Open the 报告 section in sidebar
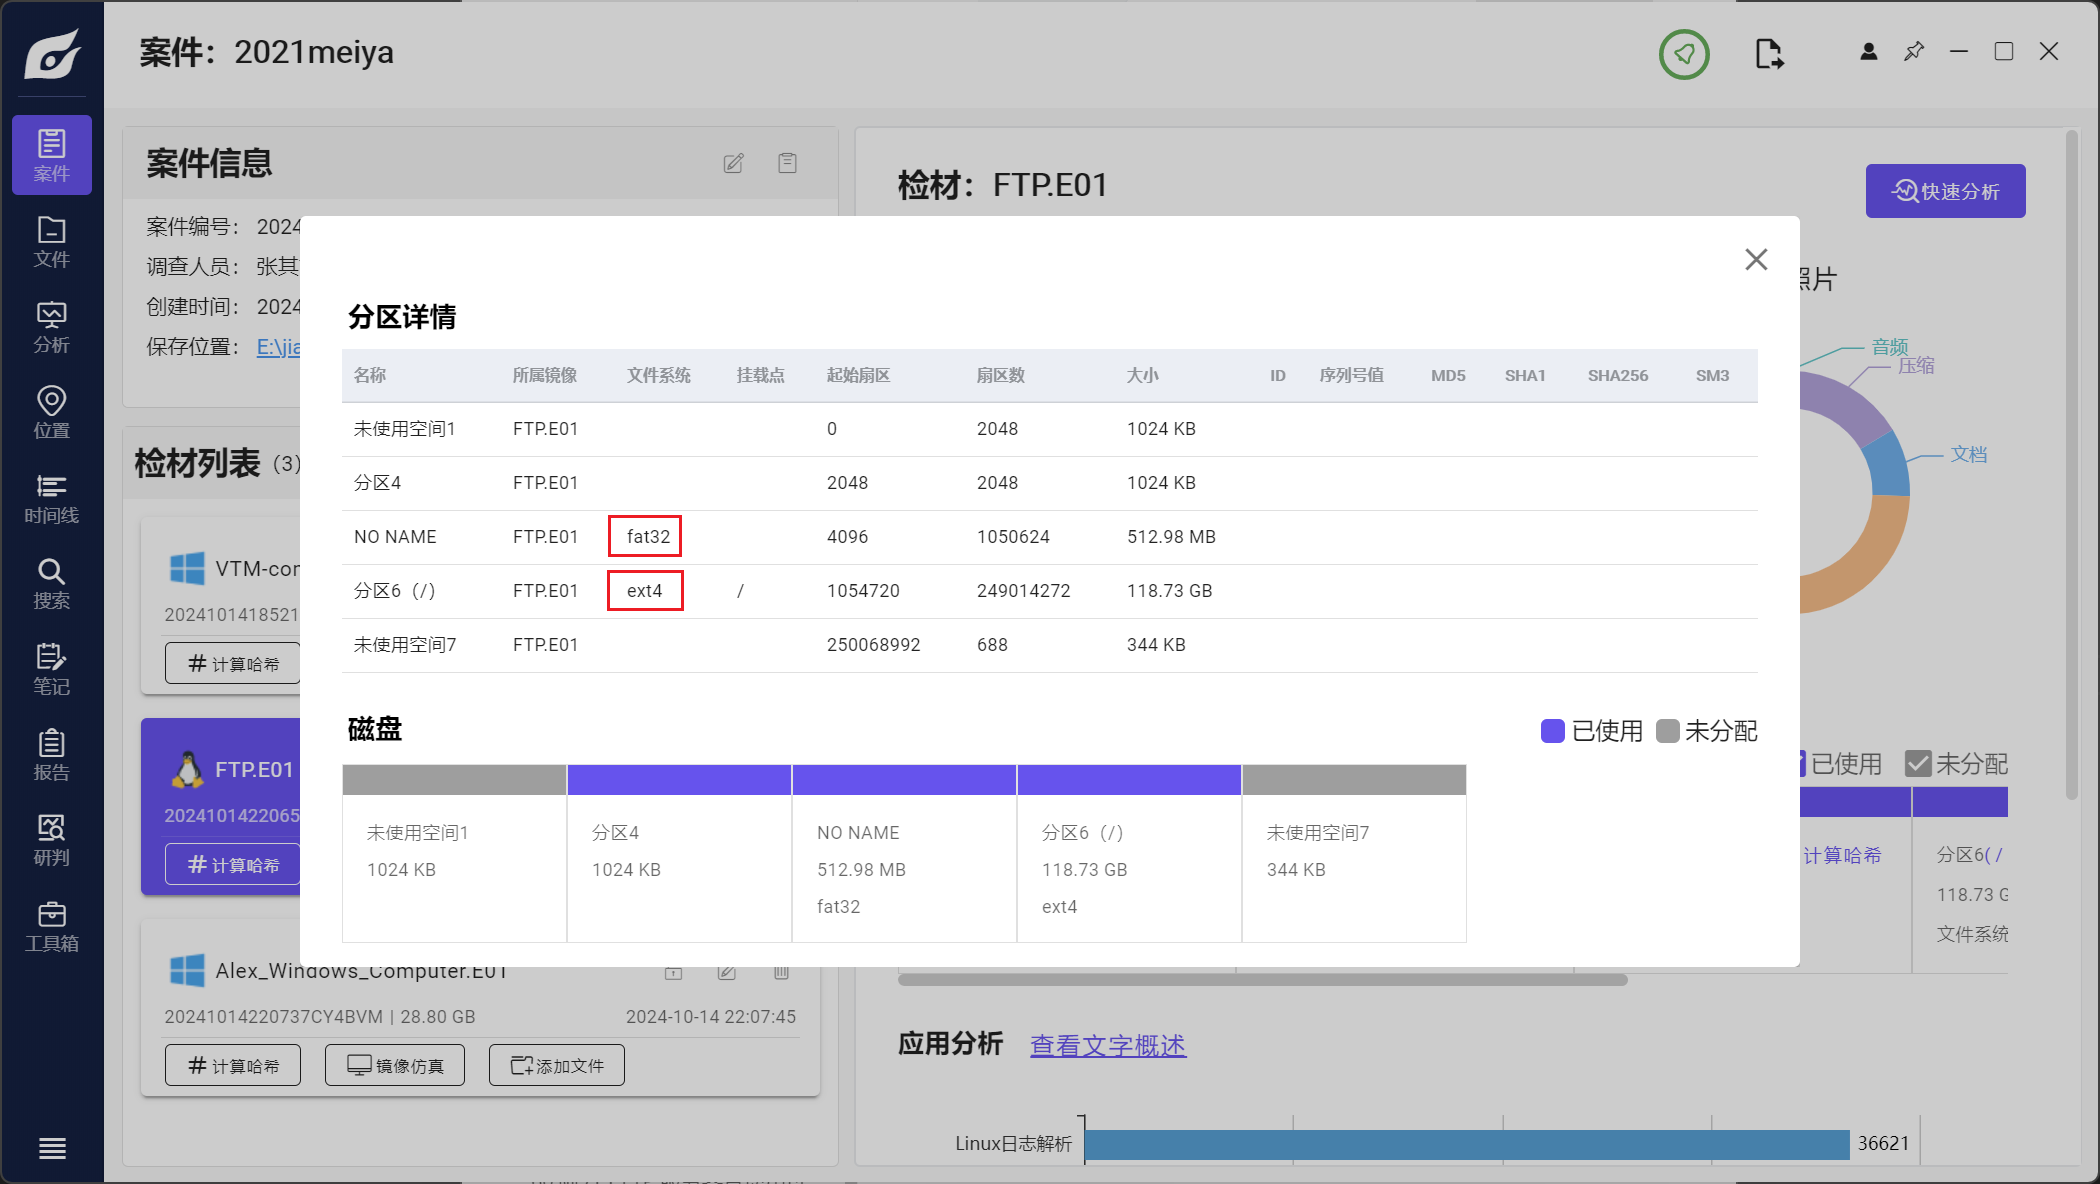Image resolution: width=2100 pixels, height=1184 pixels. coord(52,755)
